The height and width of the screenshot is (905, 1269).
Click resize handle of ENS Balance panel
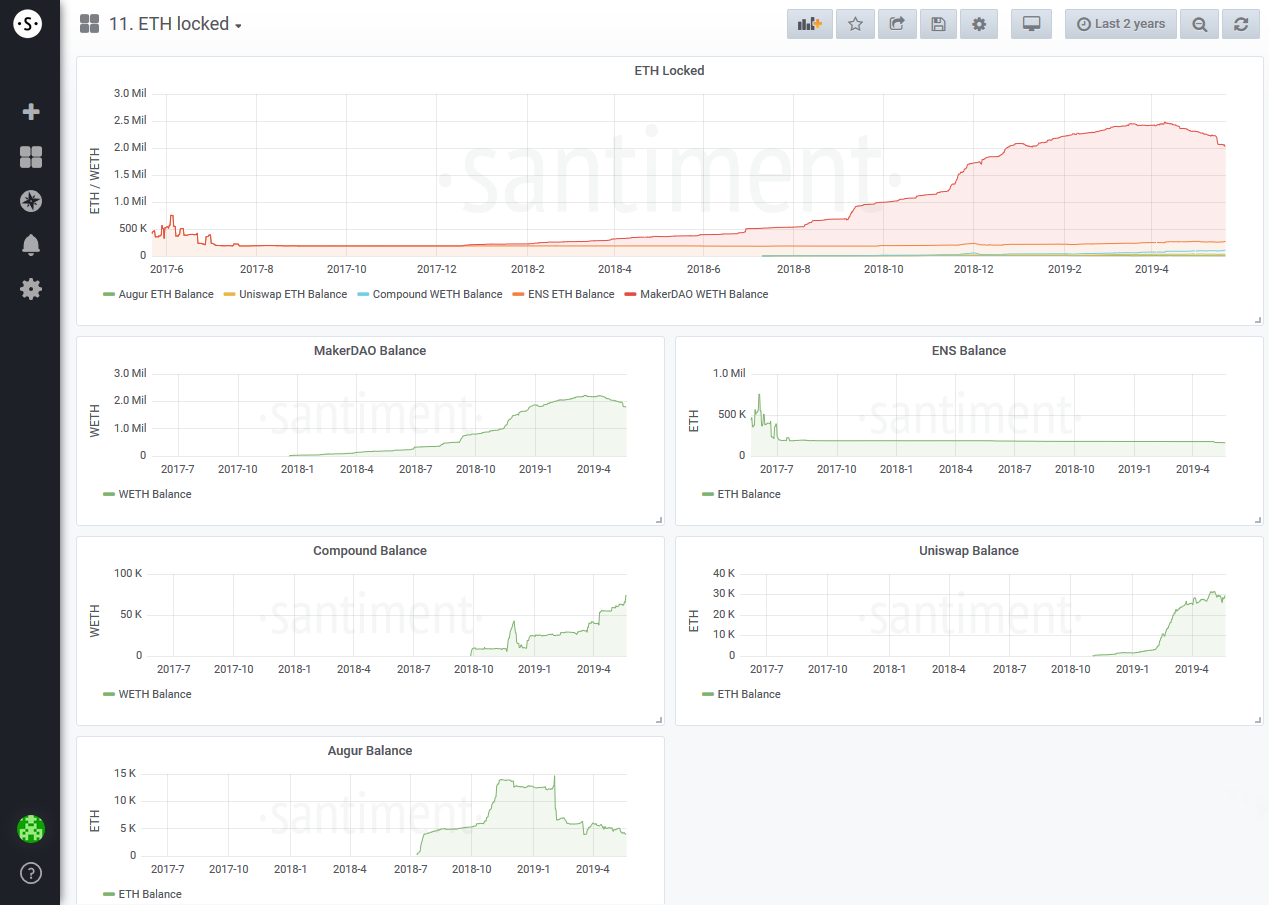pos(1258,519)
